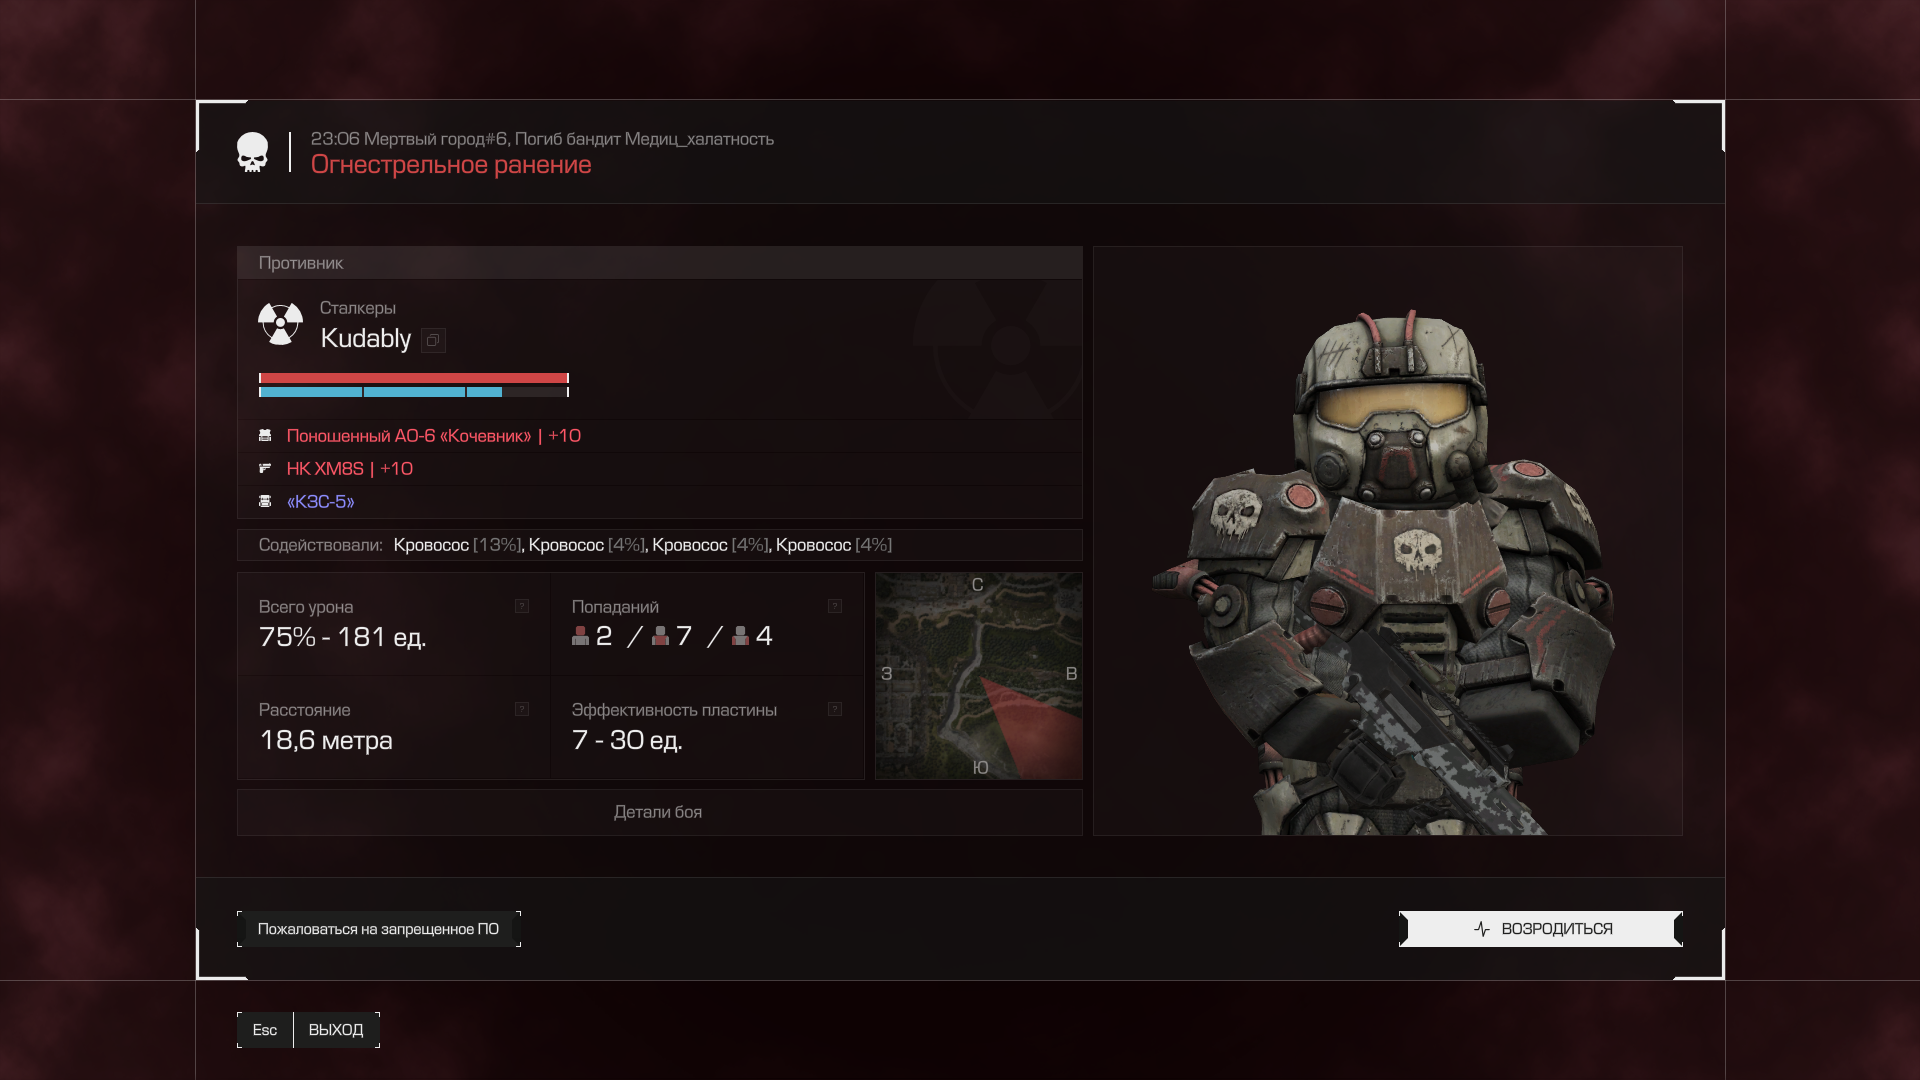Open help tooltip for Всего урона
The height and width of the screenshot is (1080, 1920).
click(x=522, y=606)
